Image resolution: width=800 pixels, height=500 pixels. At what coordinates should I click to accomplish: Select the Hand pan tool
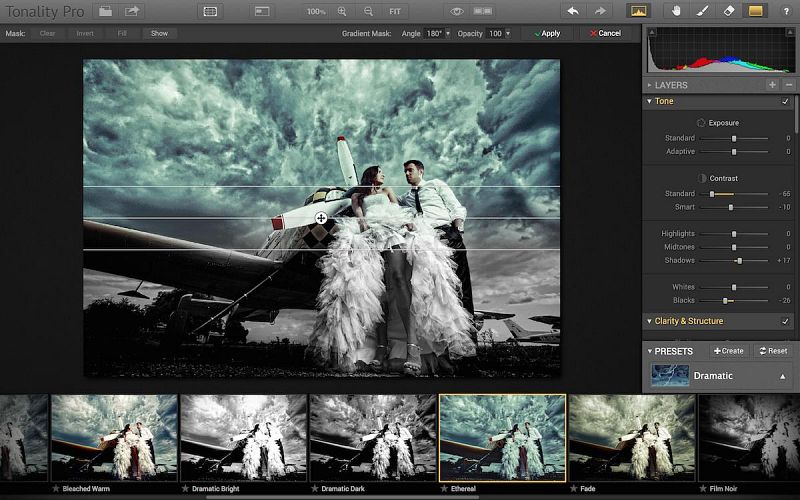676,11
